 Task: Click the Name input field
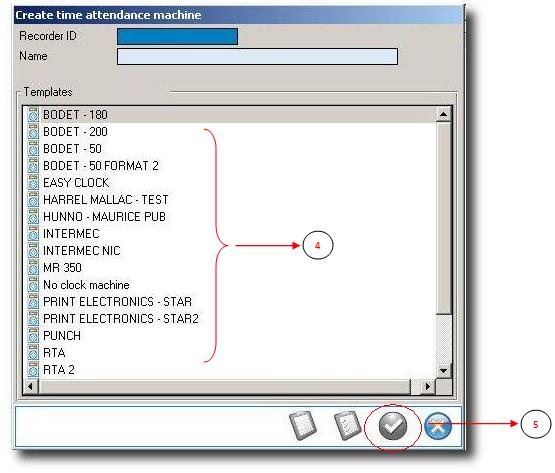(x=257, y=57)
